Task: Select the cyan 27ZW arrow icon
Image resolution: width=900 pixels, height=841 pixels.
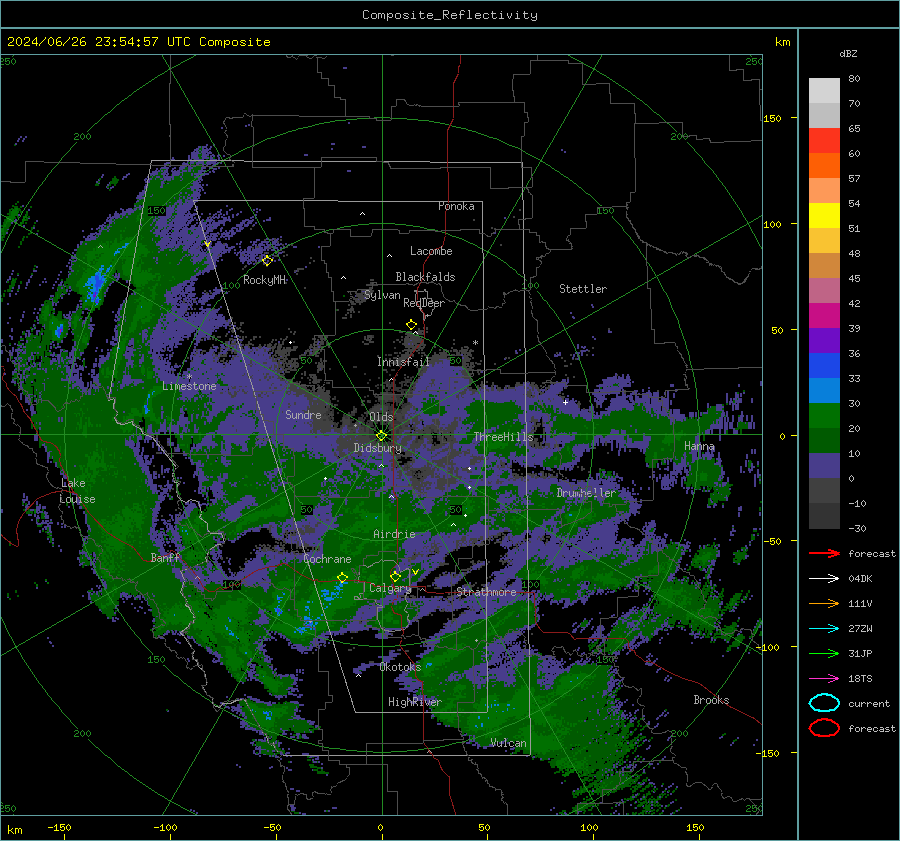Action: click(x=824, y=629)
